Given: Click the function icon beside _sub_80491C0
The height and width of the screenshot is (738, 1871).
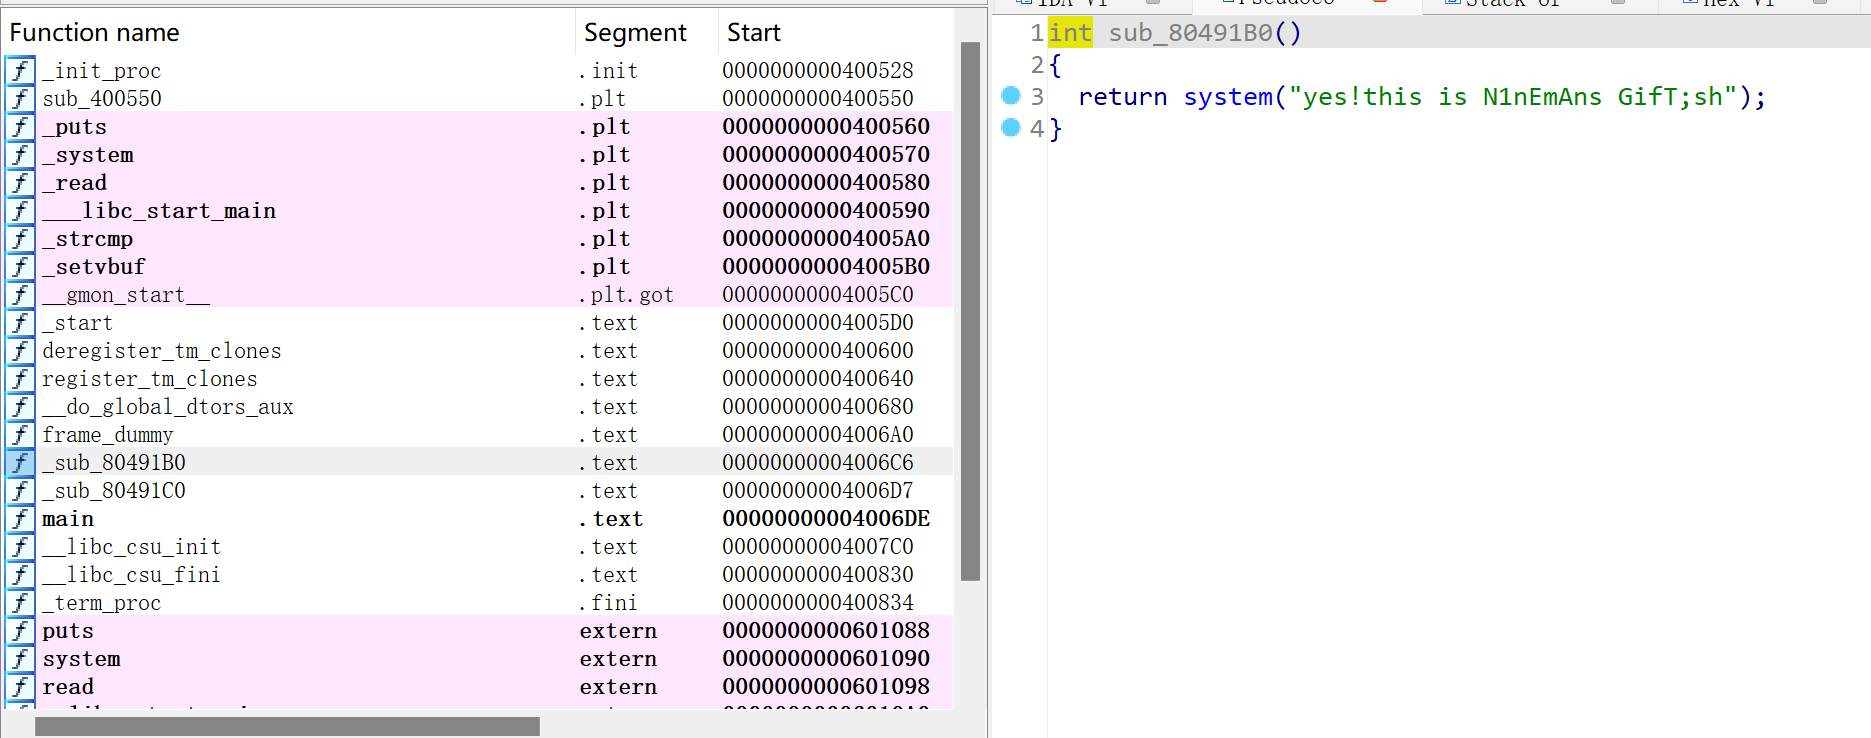Looking at the screenshot, I should tap(20, 491).
